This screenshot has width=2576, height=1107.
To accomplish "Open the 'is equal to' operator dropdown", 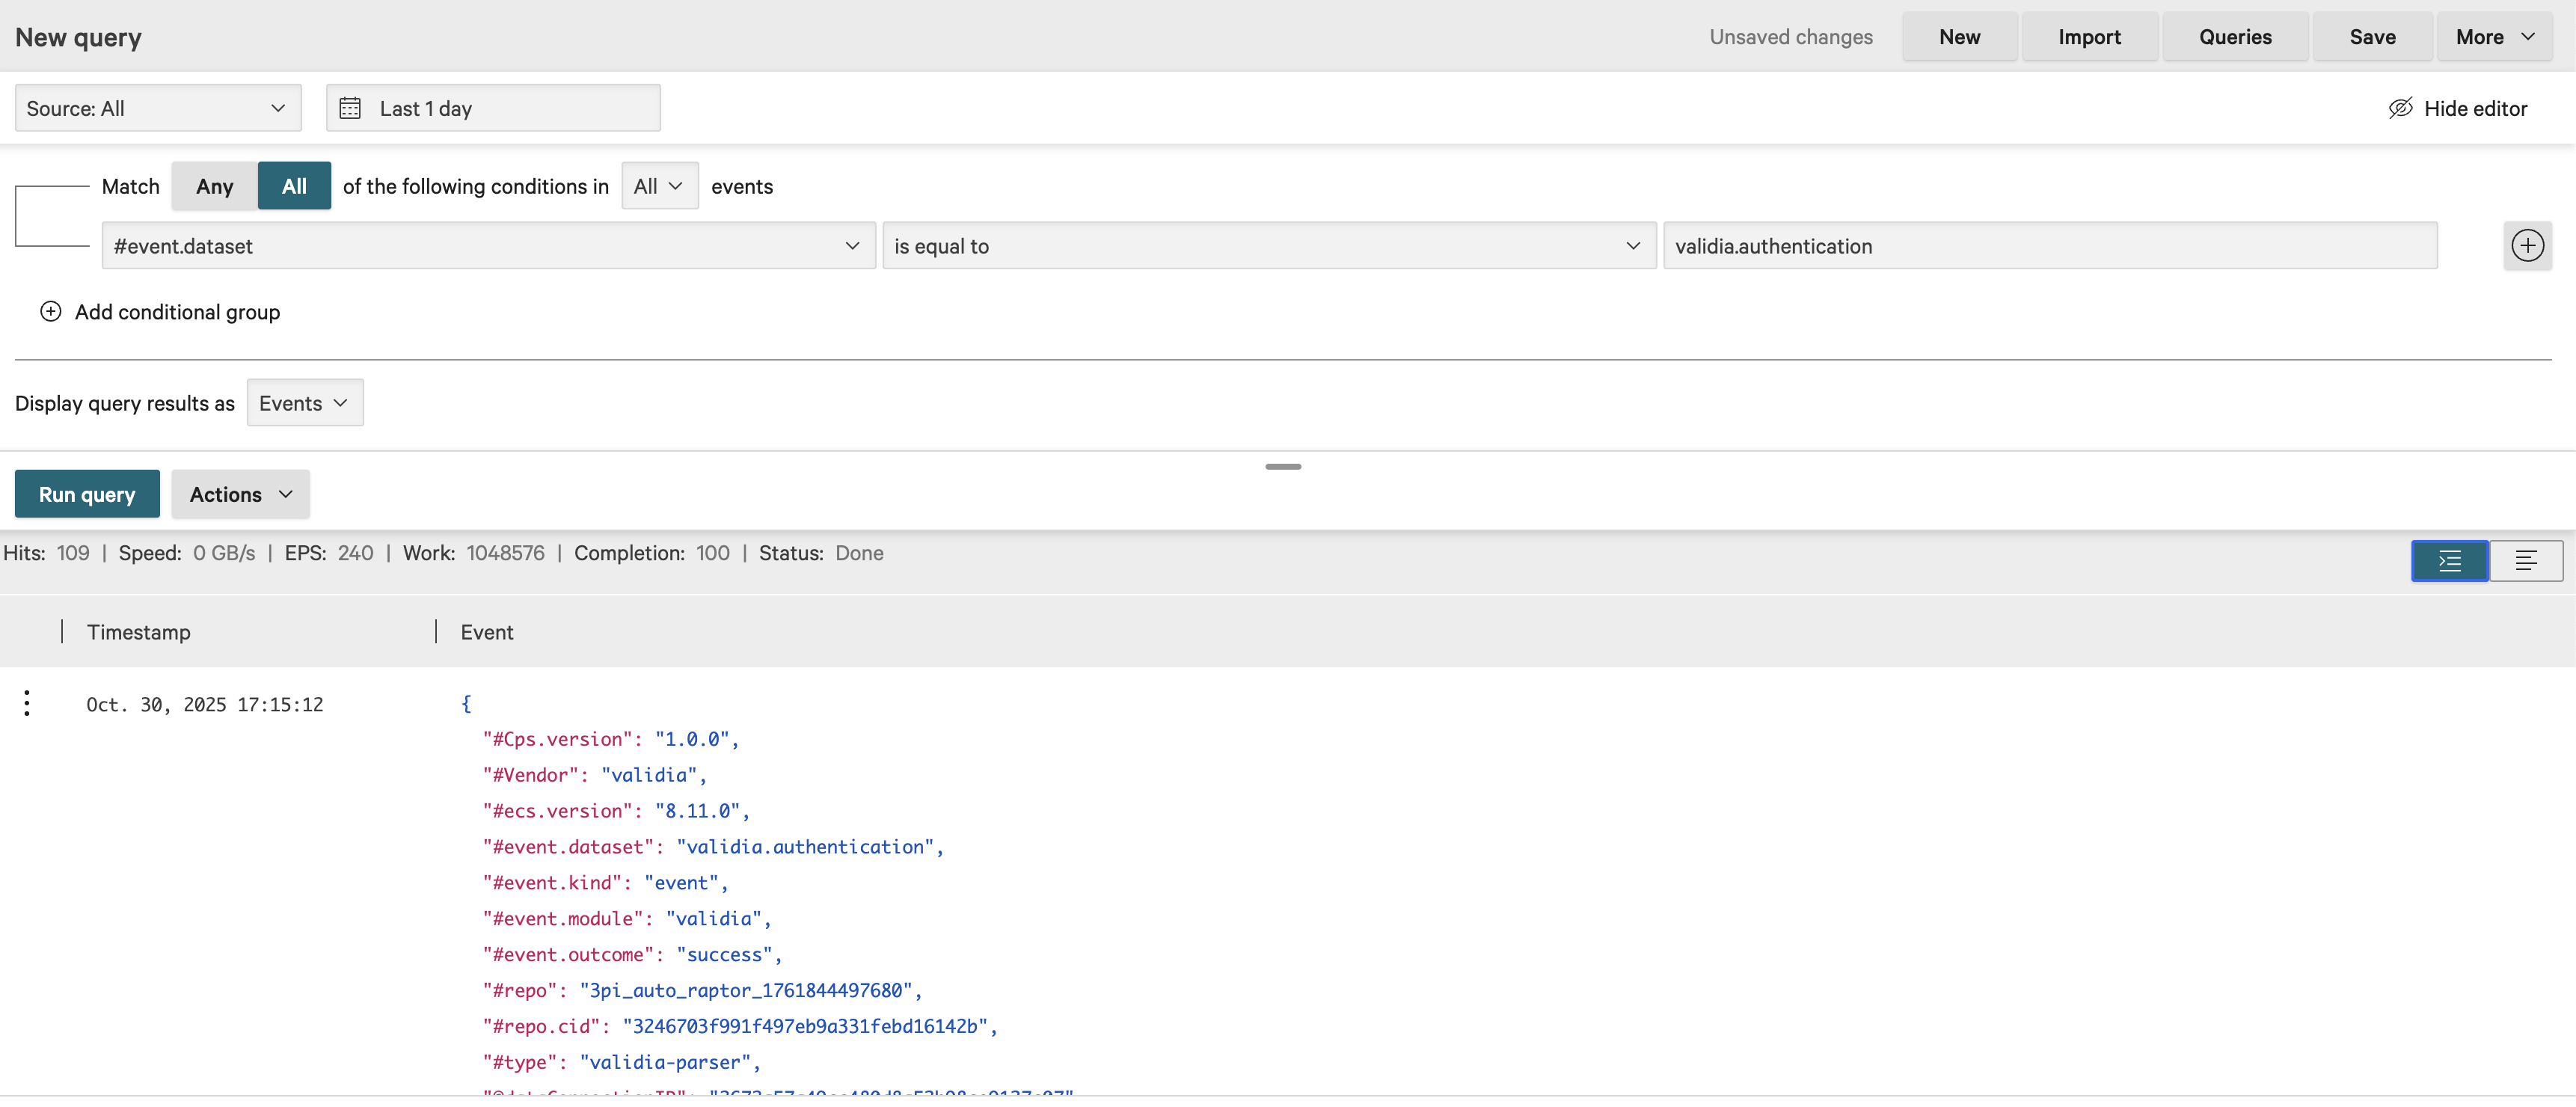I will (1268, 246).
